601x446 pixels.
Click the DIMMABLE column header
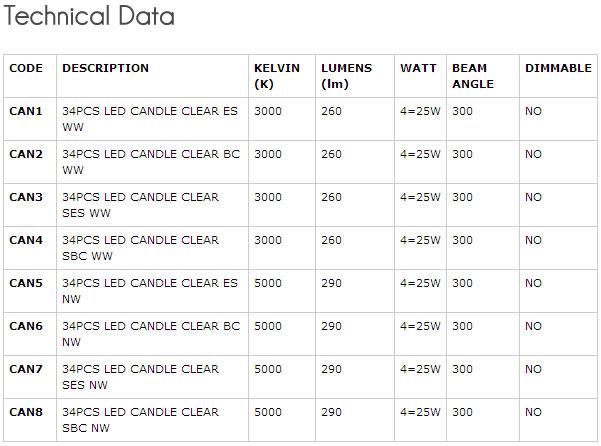tap(558, 68)
